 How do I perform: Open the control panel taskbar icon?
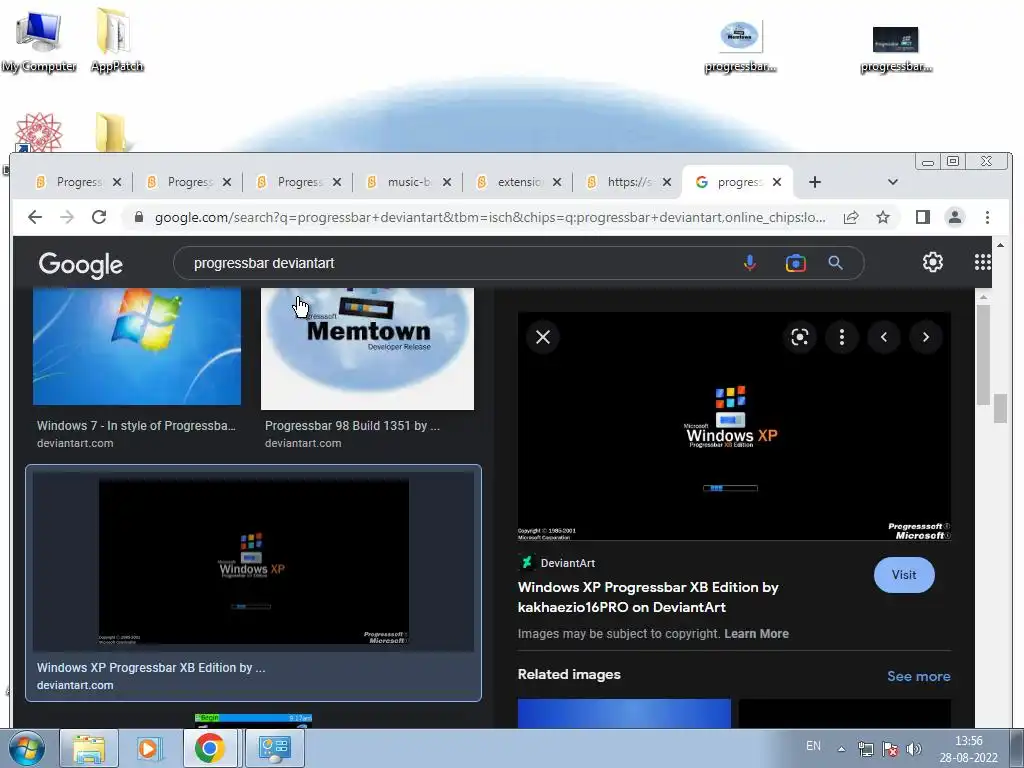click(x=274, y=748)
